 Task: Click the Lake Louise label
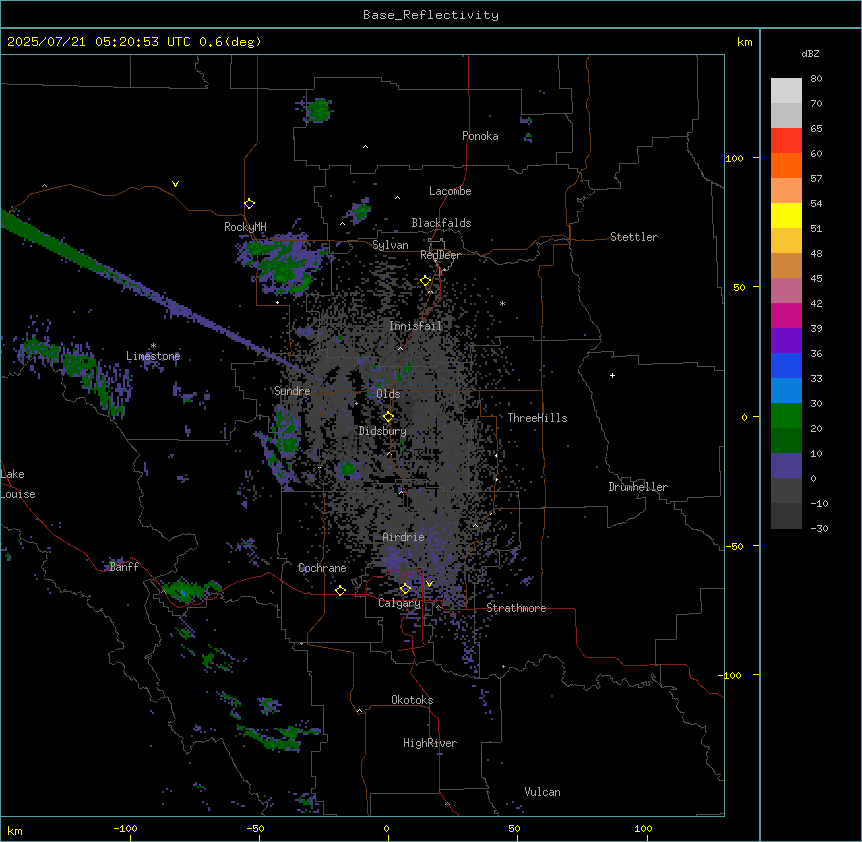point(18,484)
